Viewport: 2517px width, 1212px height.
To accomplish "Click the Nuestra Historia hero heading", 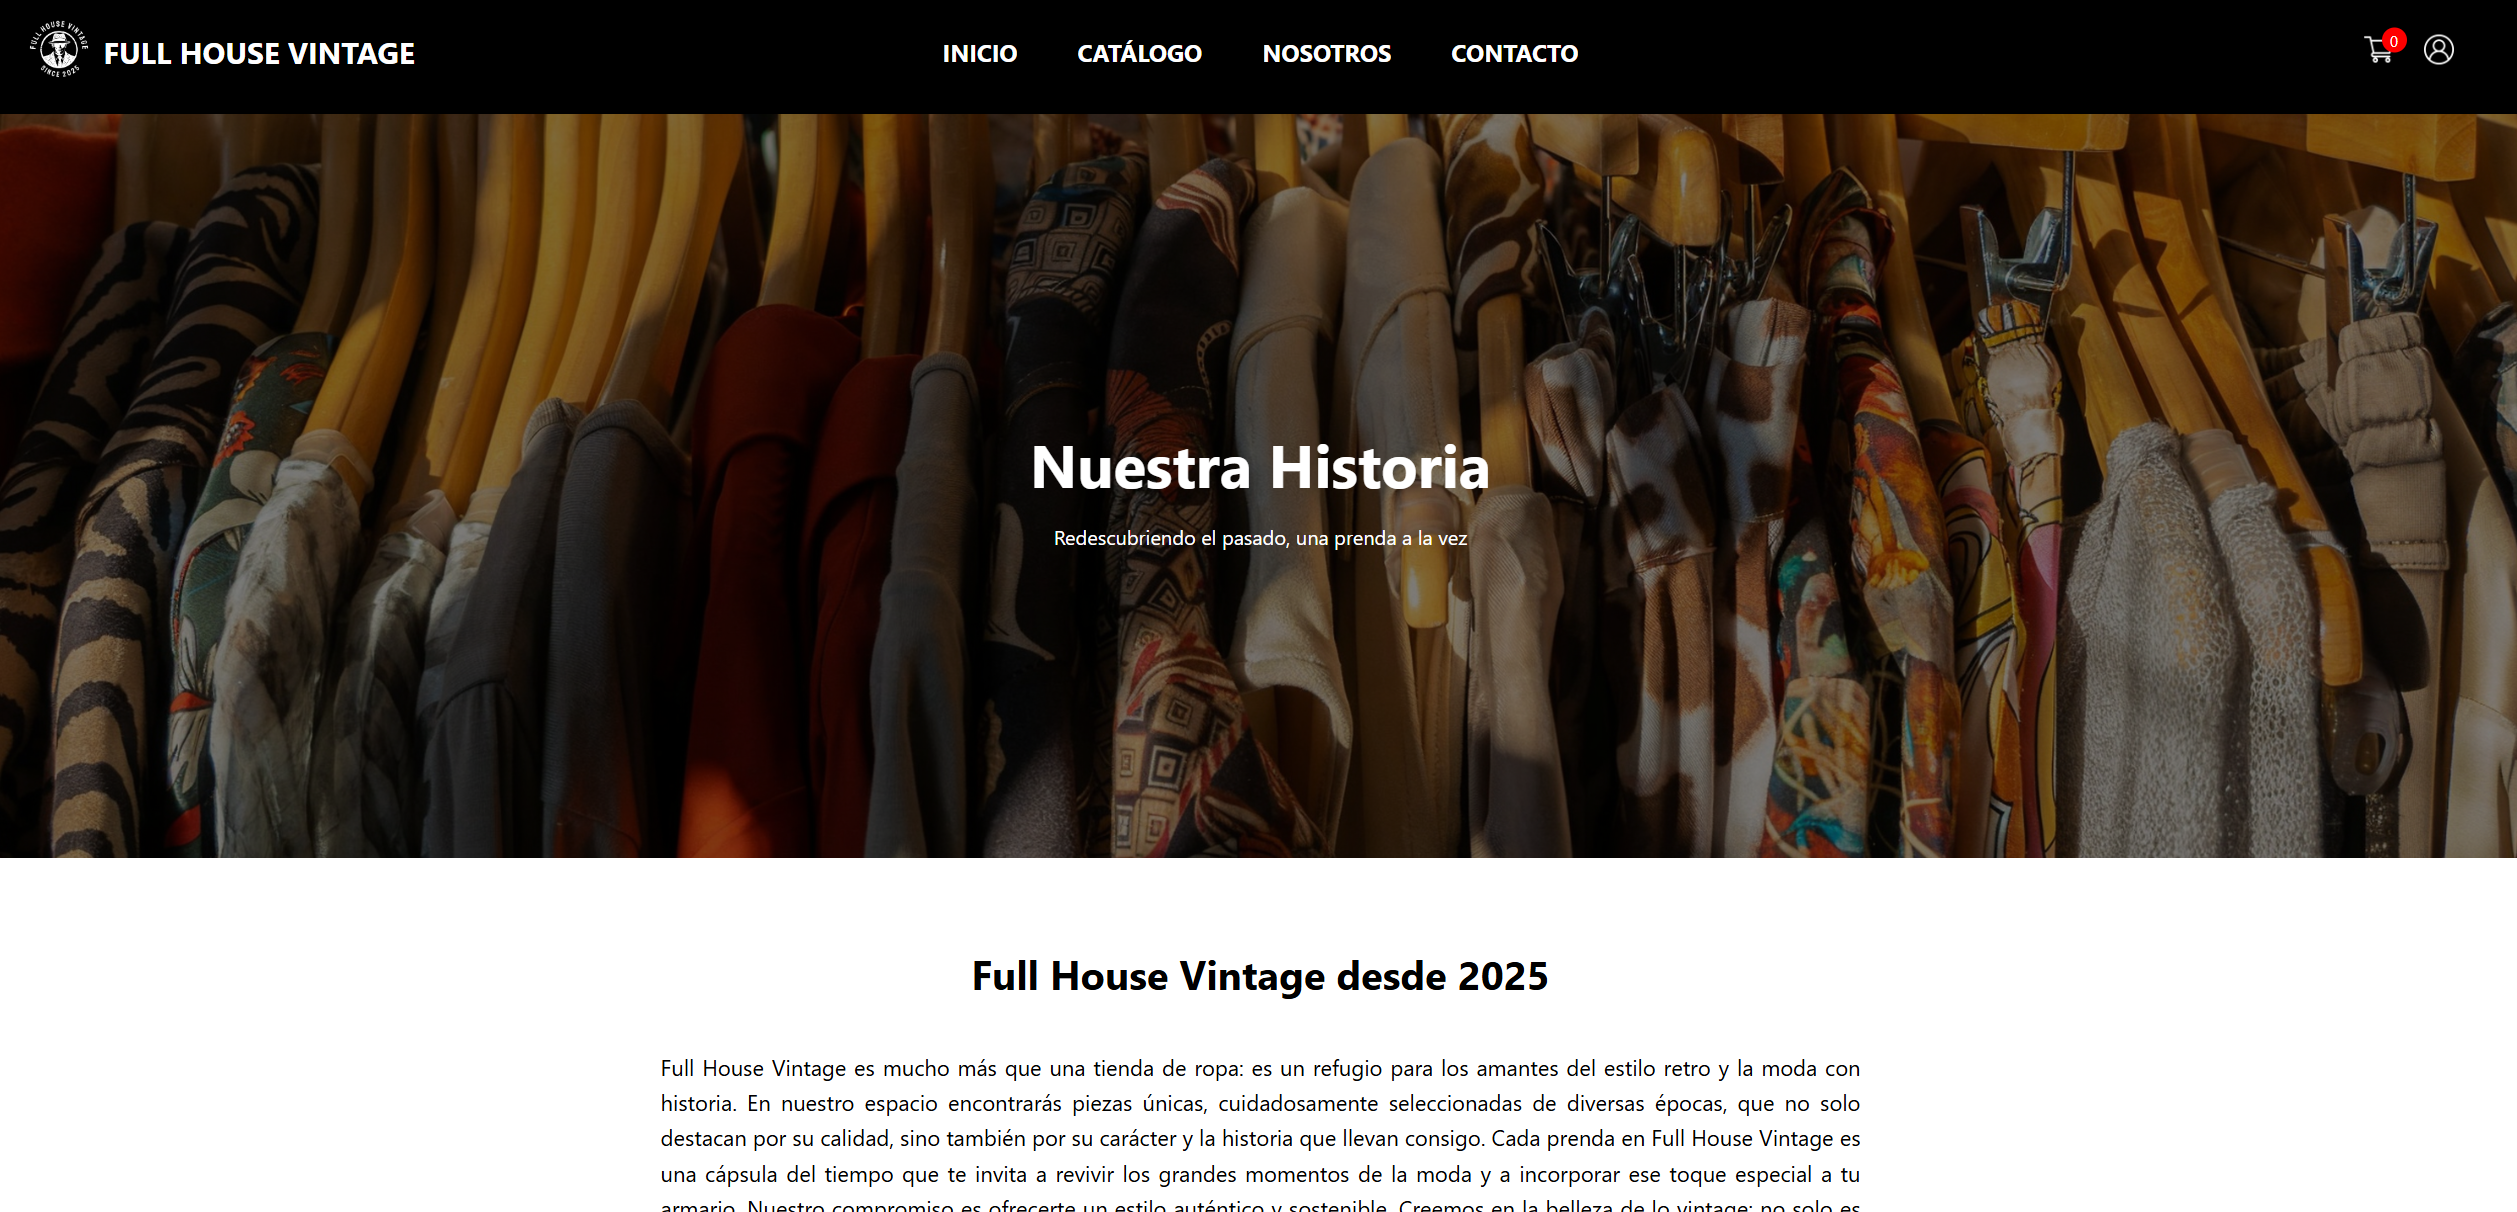I will pyautogui.click(x=1260, y=467).
